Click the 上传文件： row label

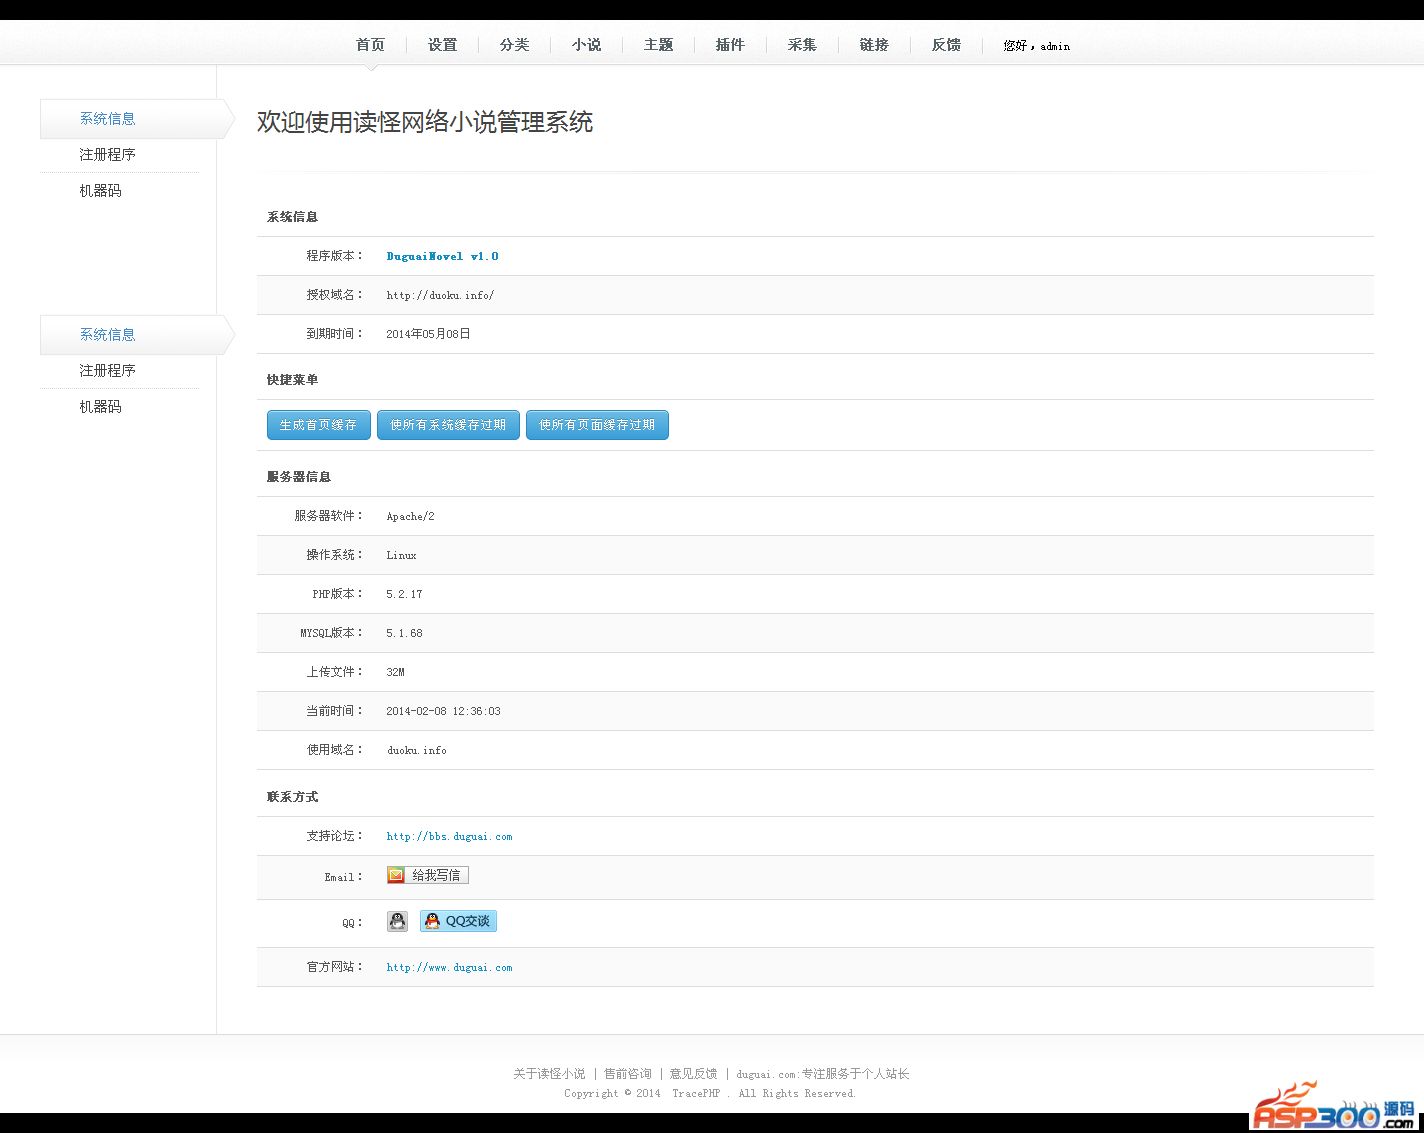[335, 672]
